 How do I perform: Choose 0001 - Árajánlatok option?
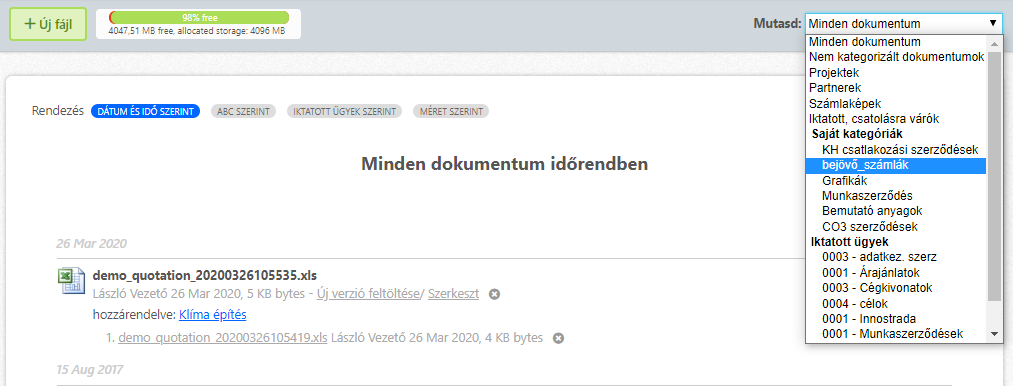point(895,273)
